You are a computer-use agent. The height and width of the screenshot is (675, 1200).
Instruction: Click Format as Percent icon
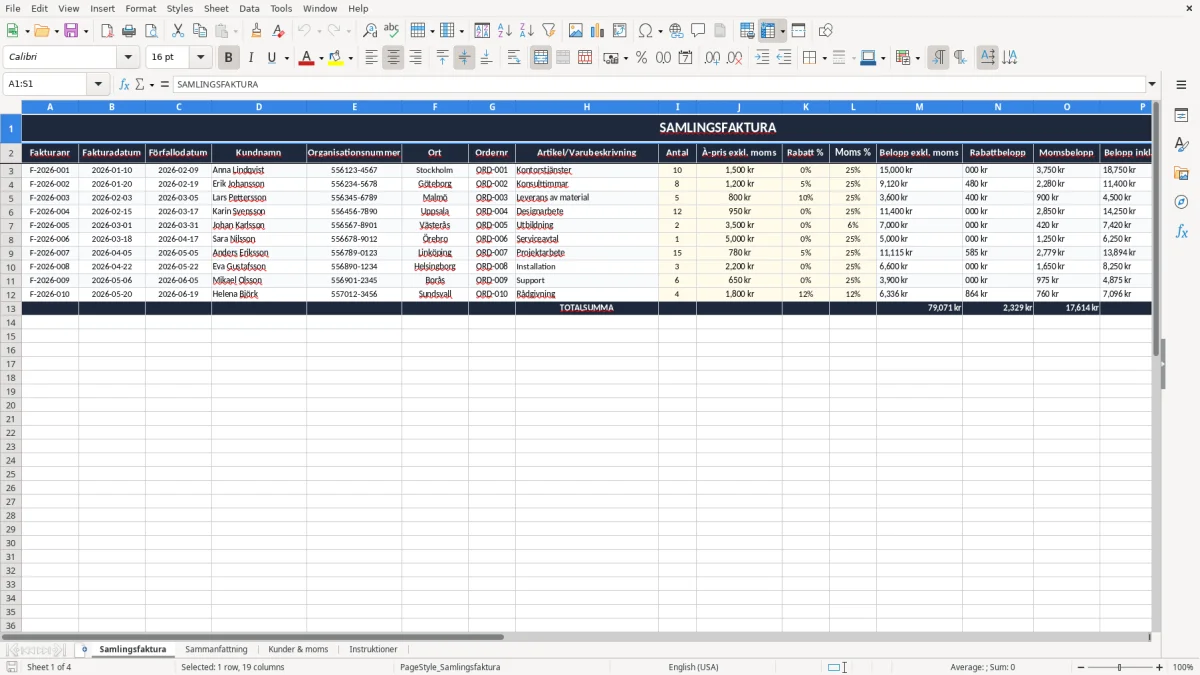[641, 58]
